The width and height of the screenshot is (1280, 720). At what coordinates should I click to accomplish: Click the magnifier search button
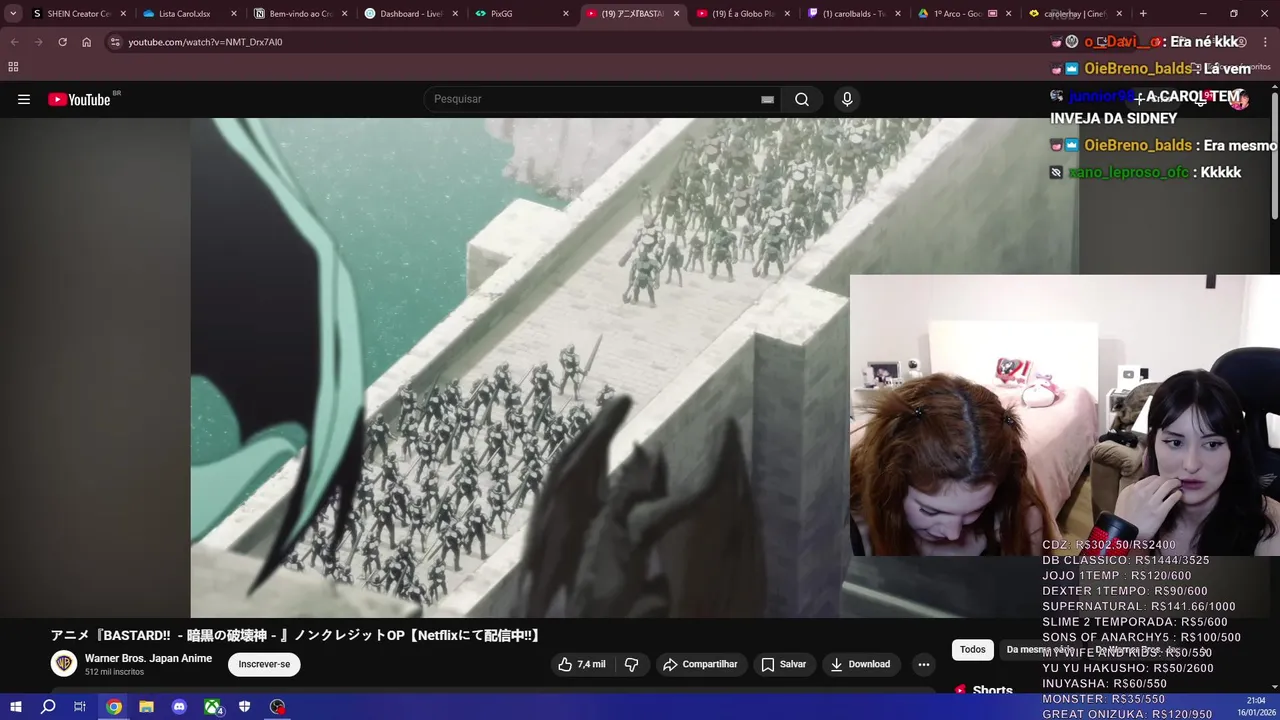(802, 99)
